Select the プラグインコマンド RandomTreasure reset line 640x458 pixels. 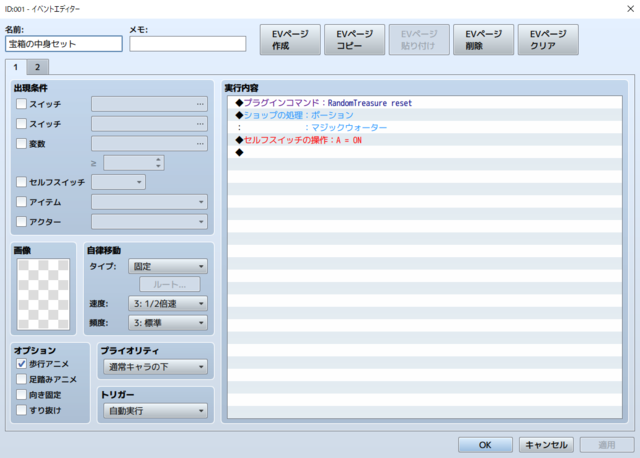pos(425,103)
